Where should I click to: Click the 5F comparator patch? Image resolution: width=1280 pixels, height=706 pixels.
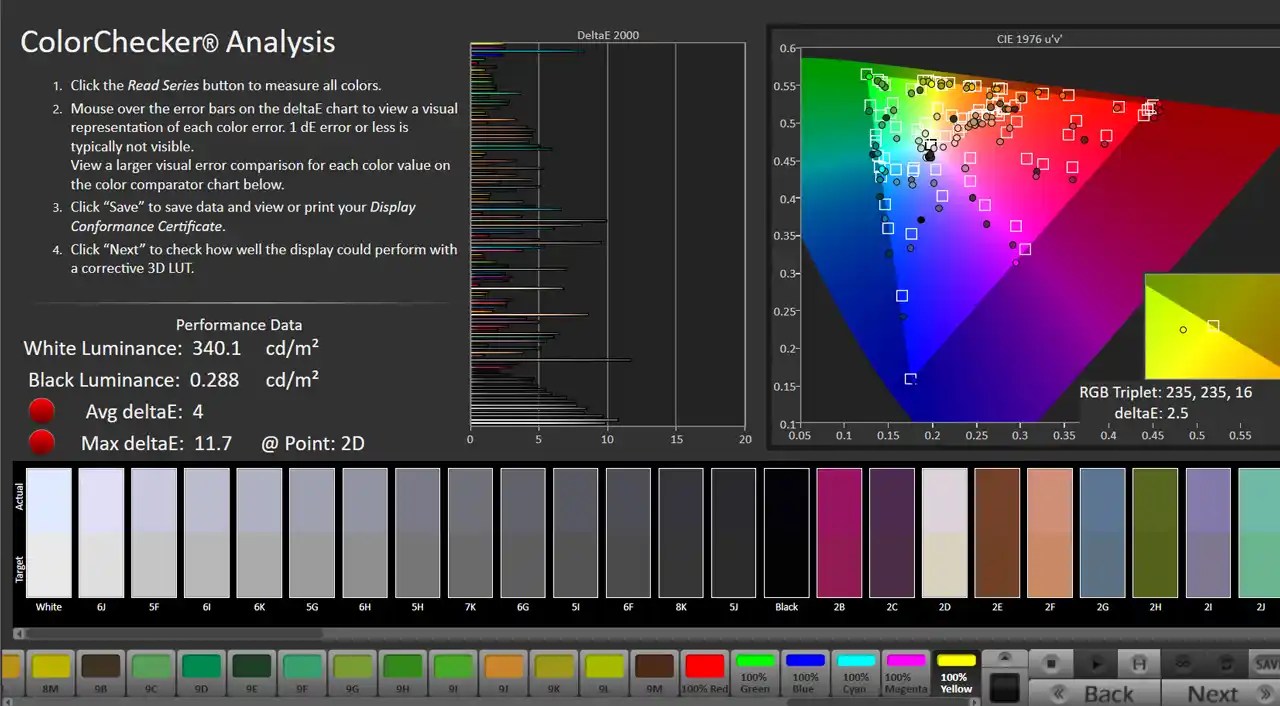coord(154,533)
